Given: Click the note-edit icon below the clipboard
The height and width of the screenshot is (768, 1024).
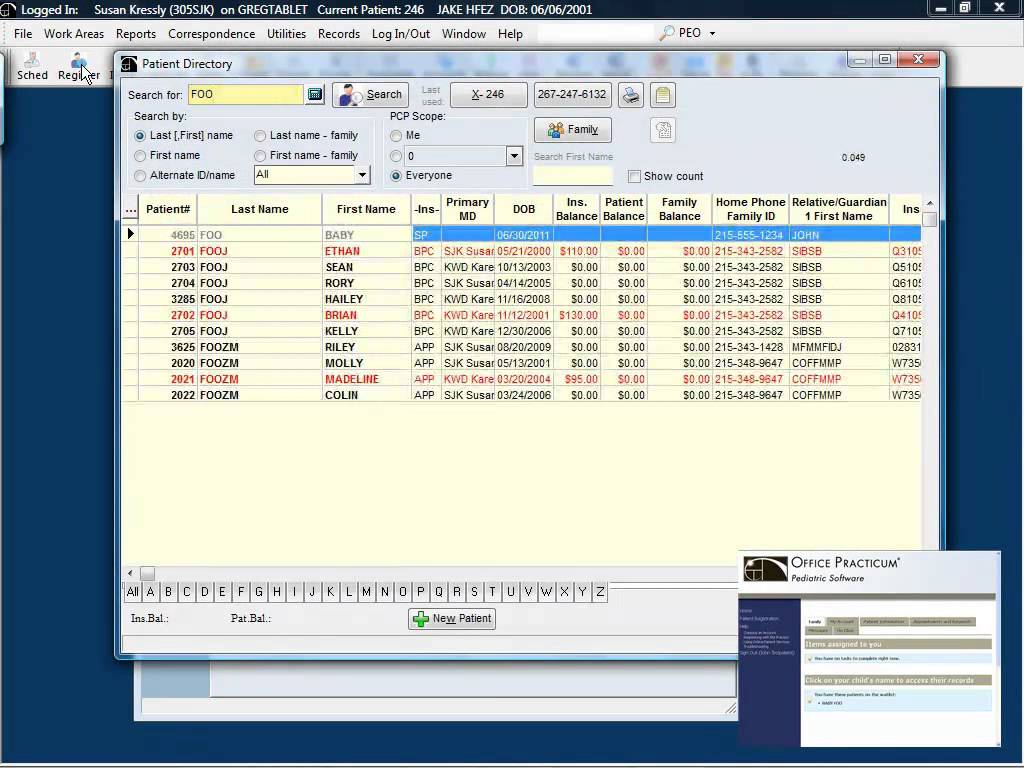Looking at the screenshot, I should point(662,131).
